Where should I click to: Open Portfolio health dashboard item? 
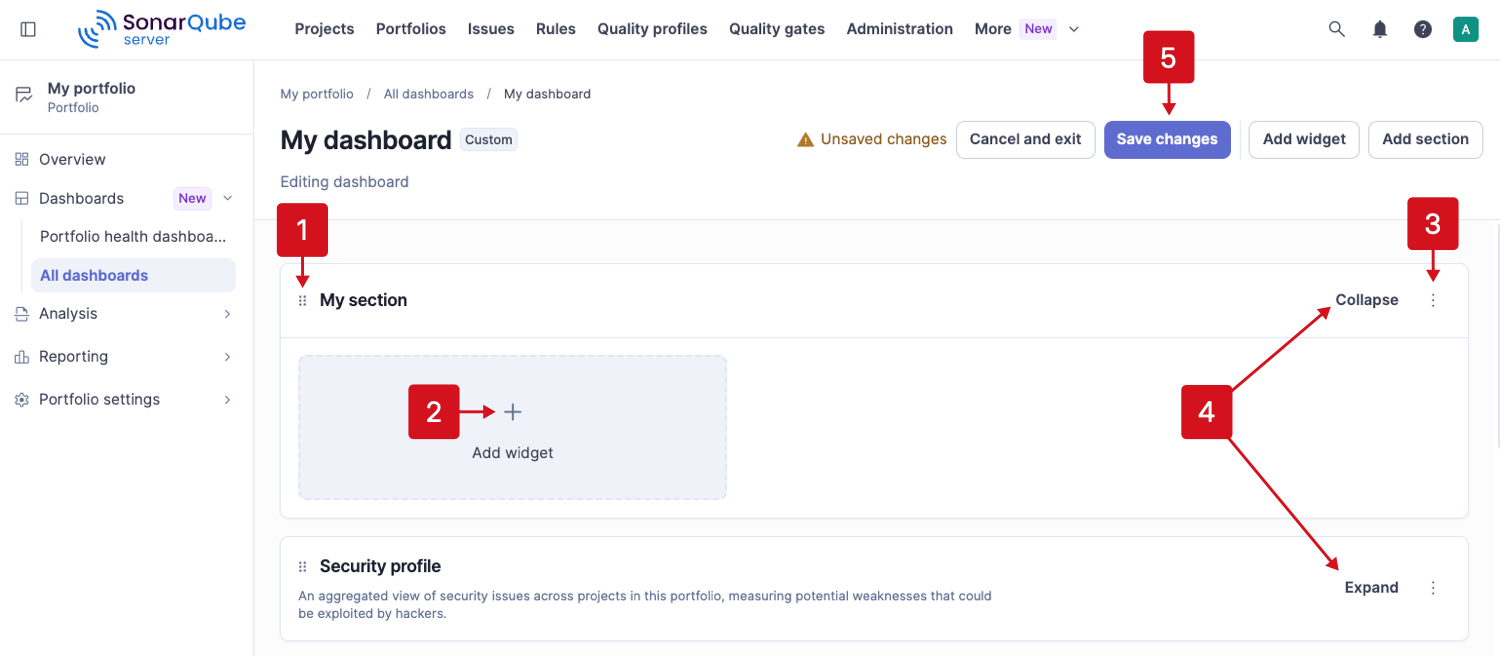(133, 237)
